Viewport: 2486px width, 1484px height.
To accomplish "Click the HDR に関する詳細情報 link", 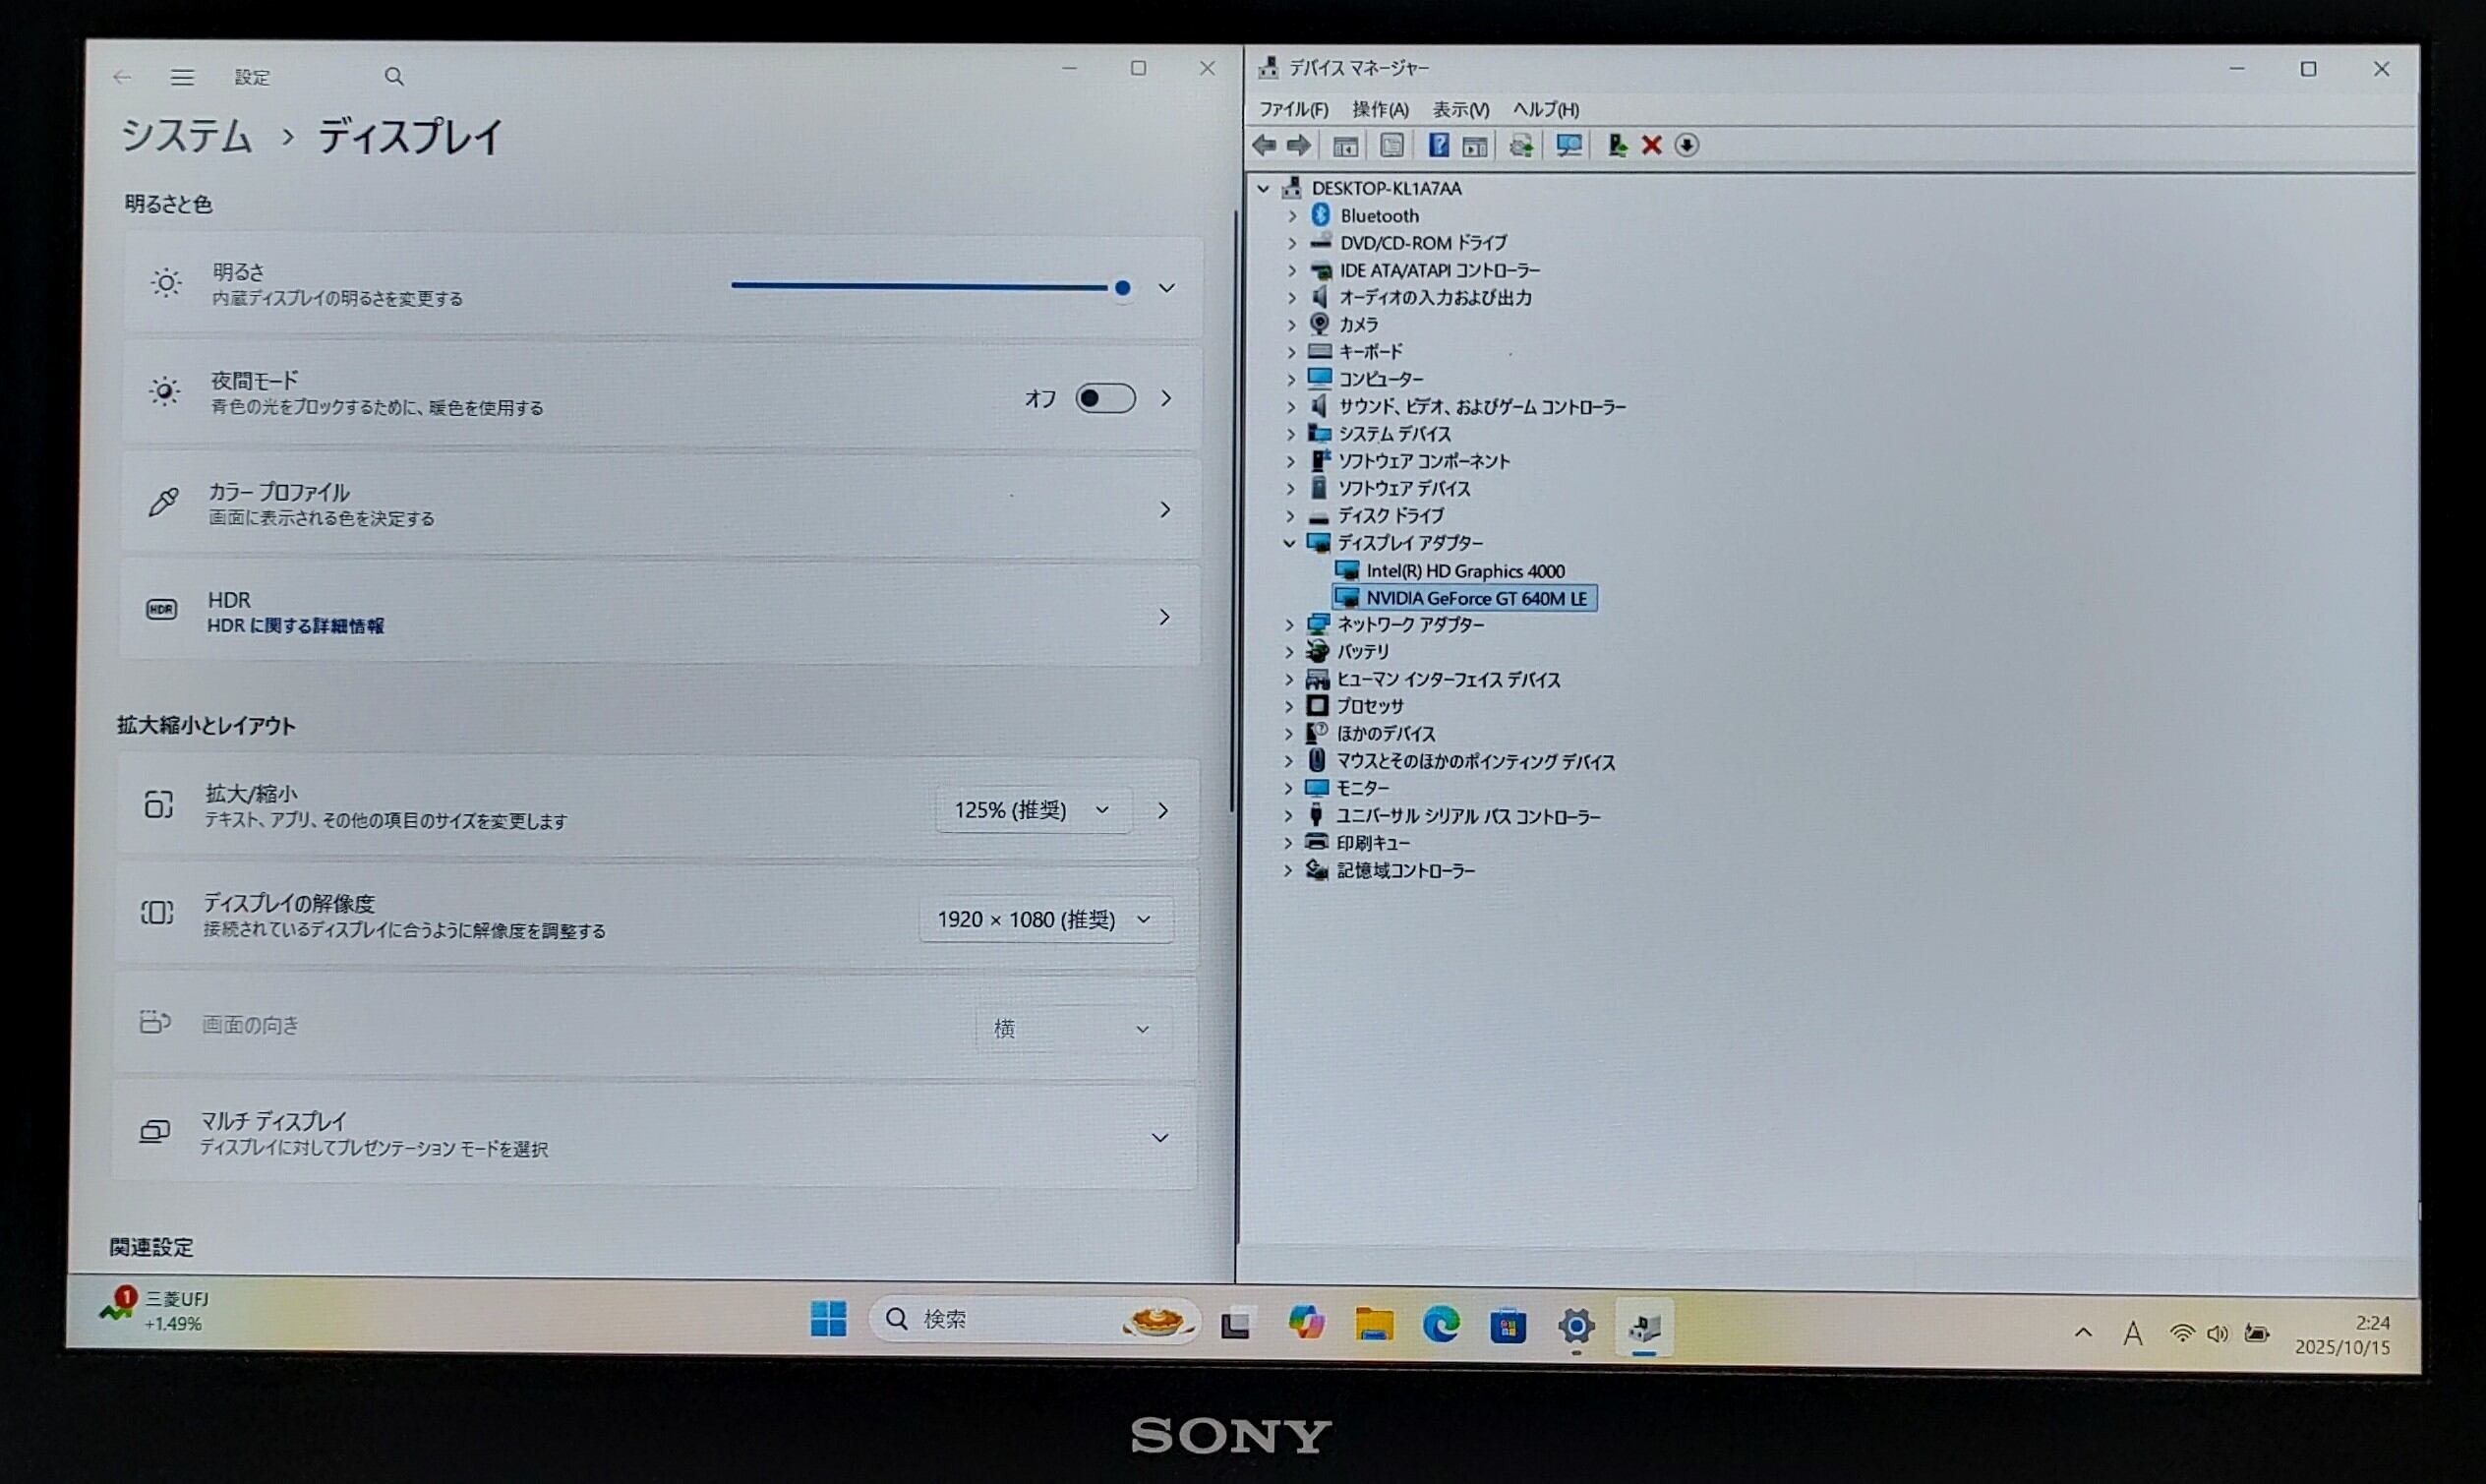I will (295, 626).
